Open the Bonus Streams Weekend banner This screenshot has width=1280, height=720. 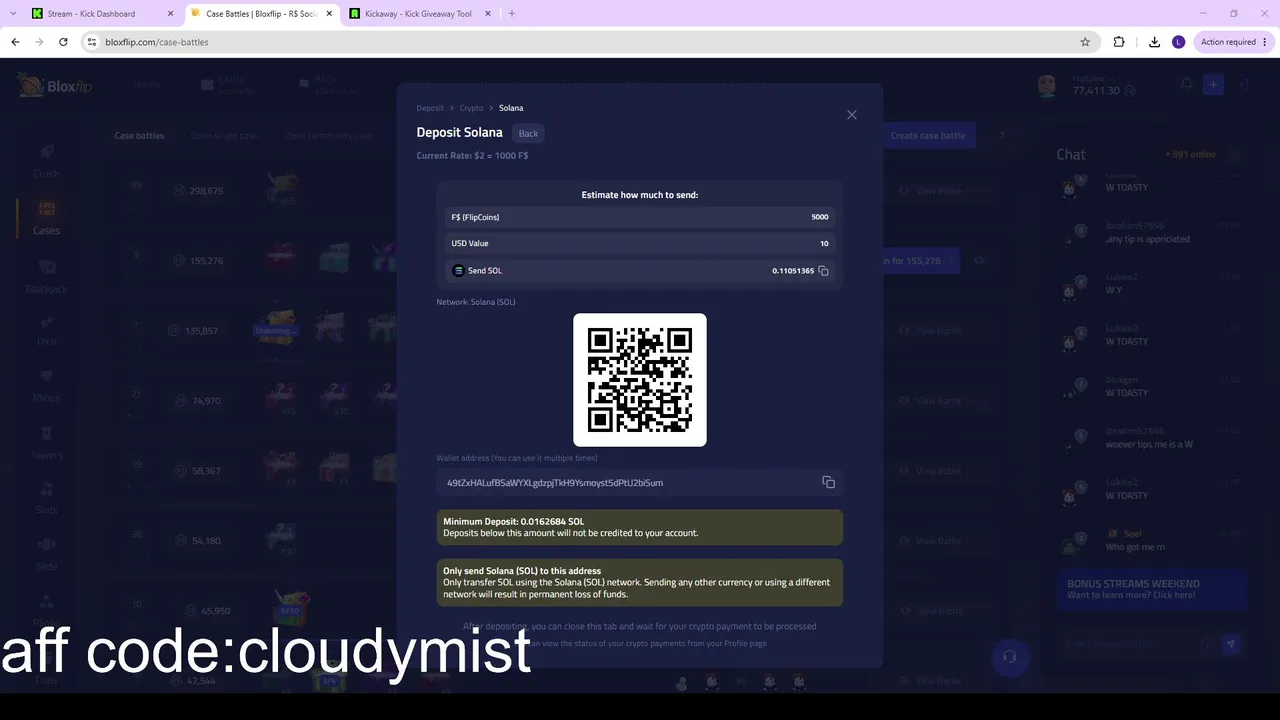click(1151, 589)
